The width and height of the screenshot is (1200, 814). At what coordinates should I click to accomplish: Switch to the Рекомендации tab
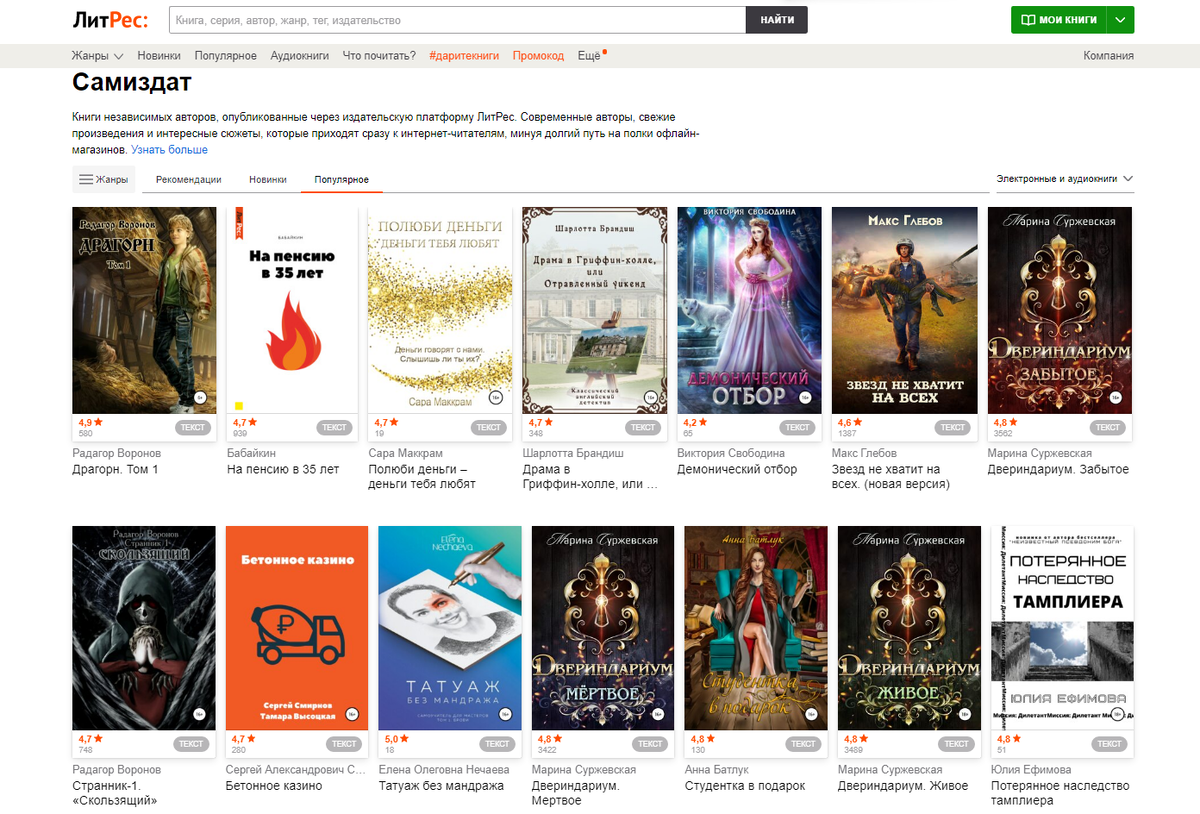[x=188, y=180]
